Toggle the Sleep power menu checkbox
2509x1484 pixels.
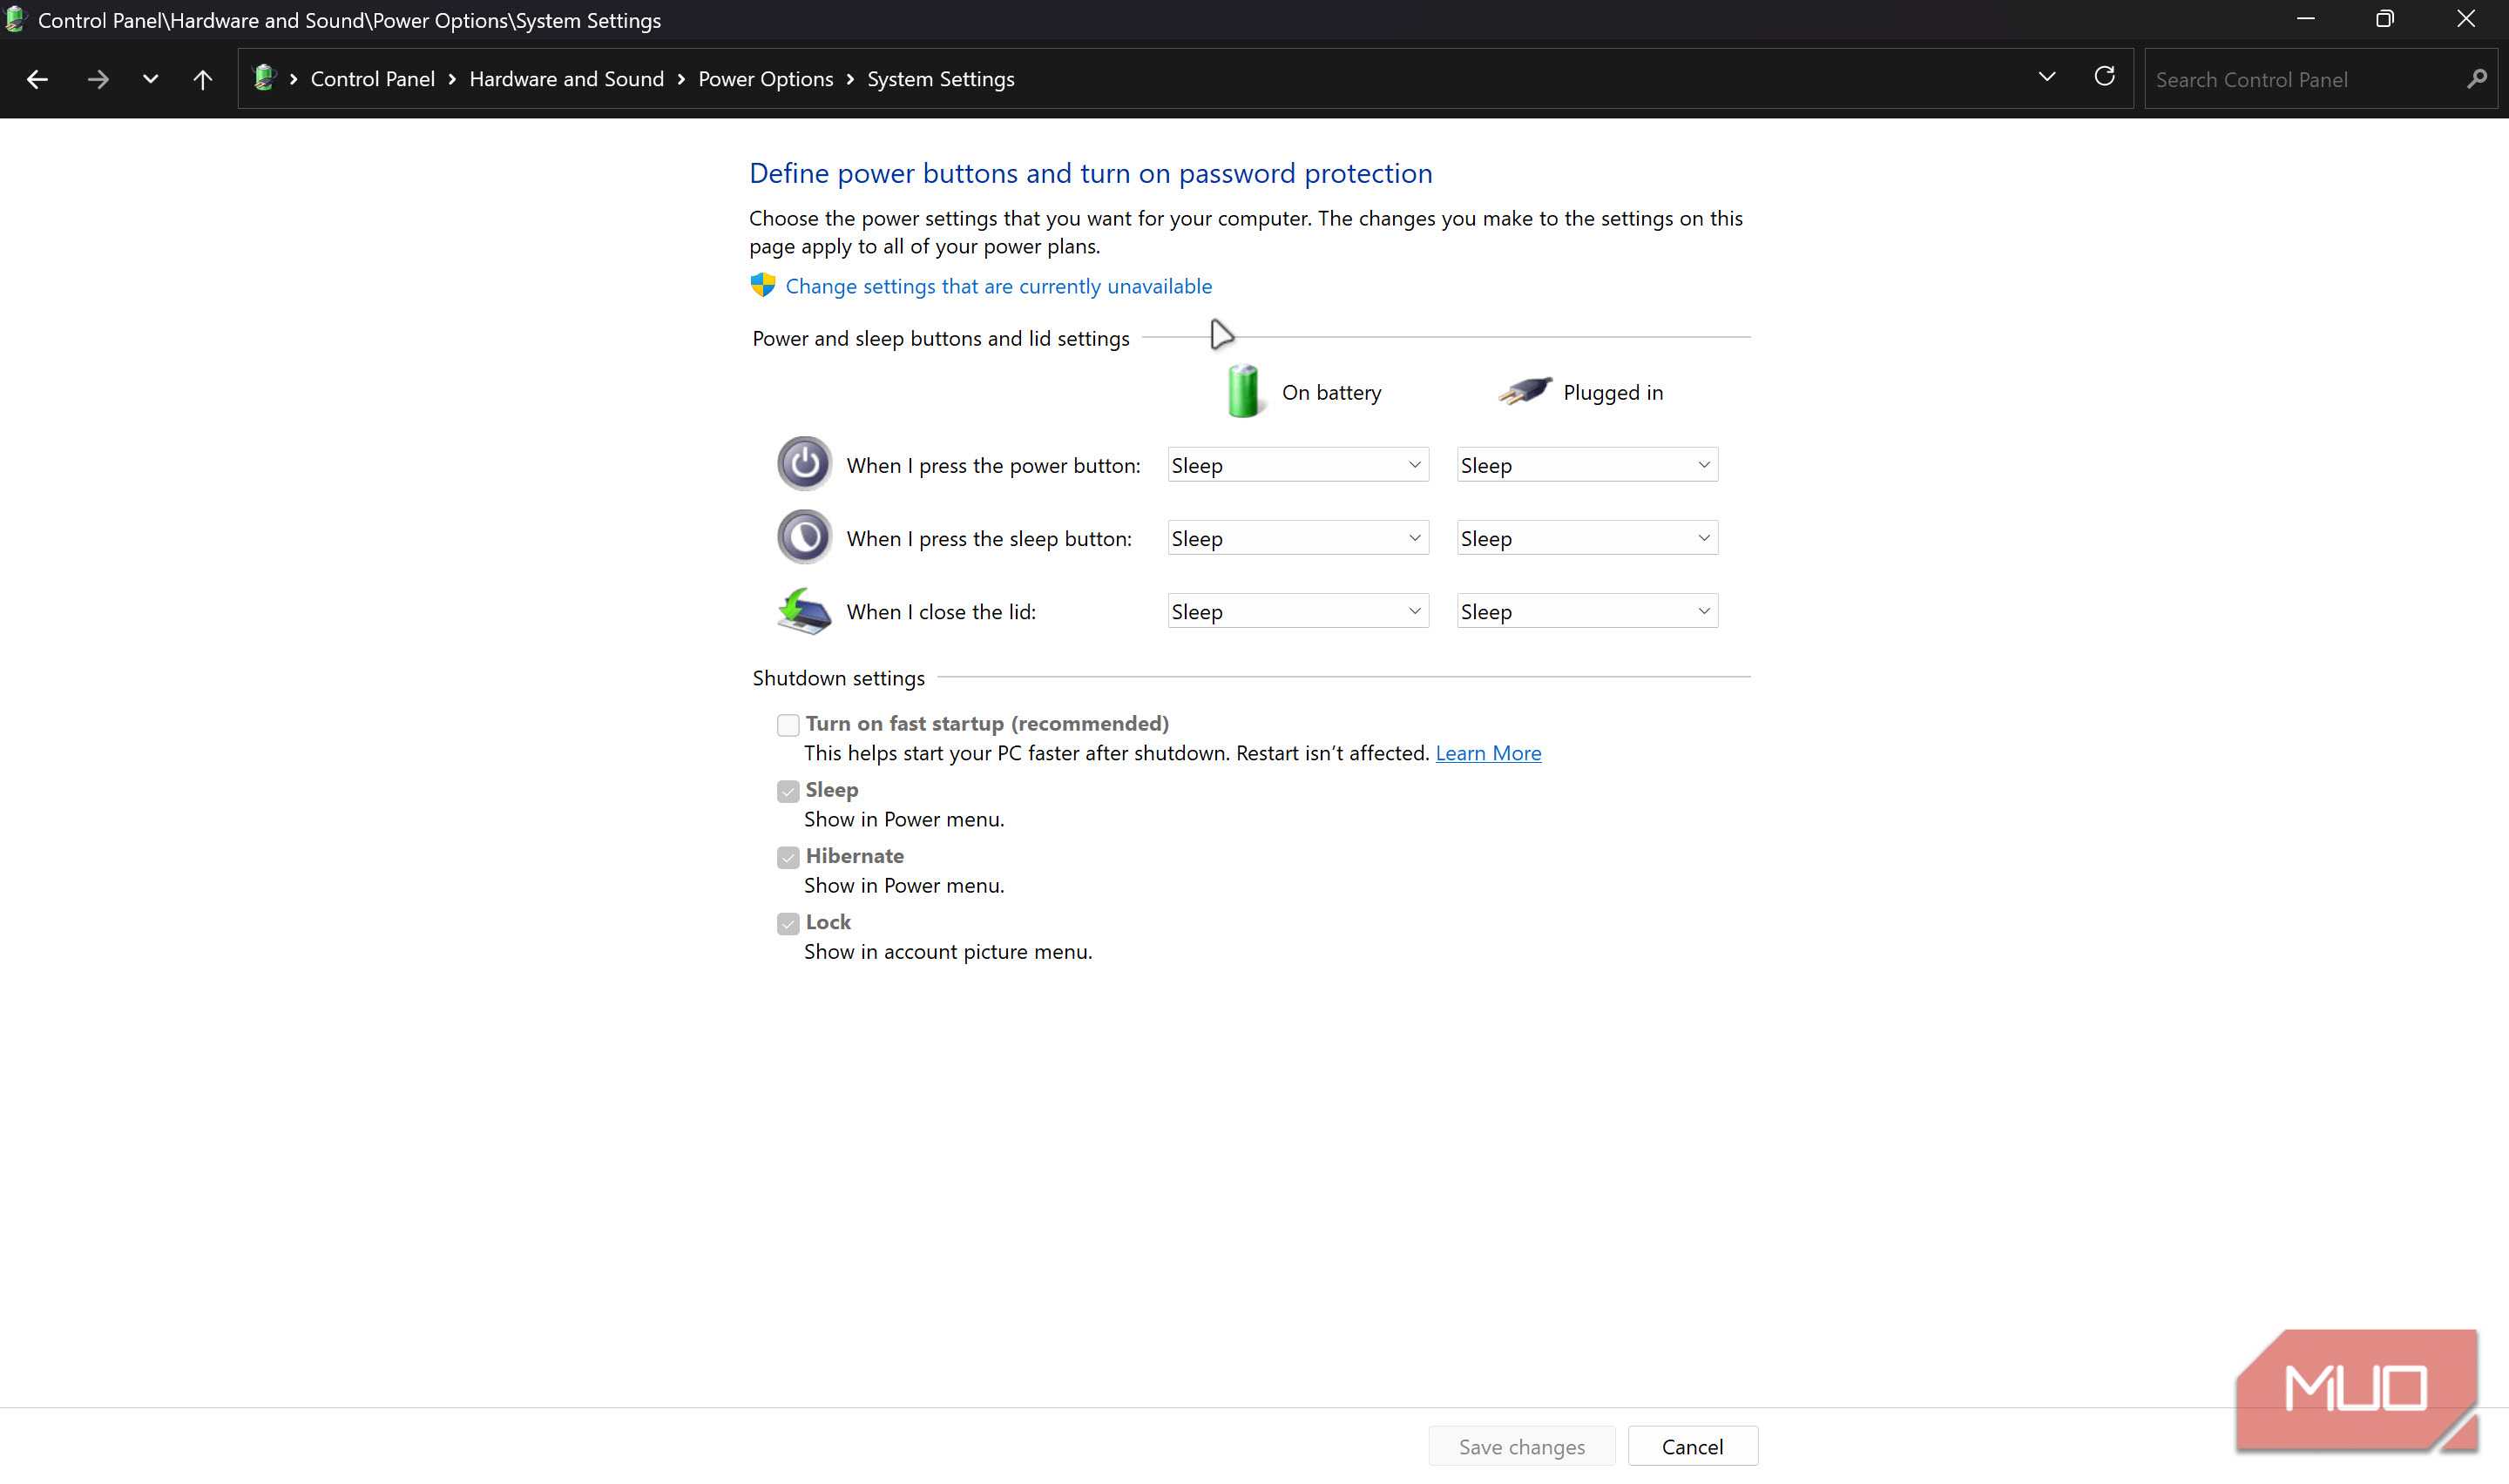(788, 791)
